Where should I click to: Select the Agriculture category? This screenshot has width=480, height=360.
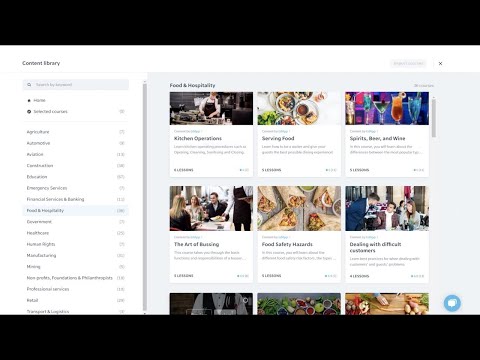click(75, 132)
